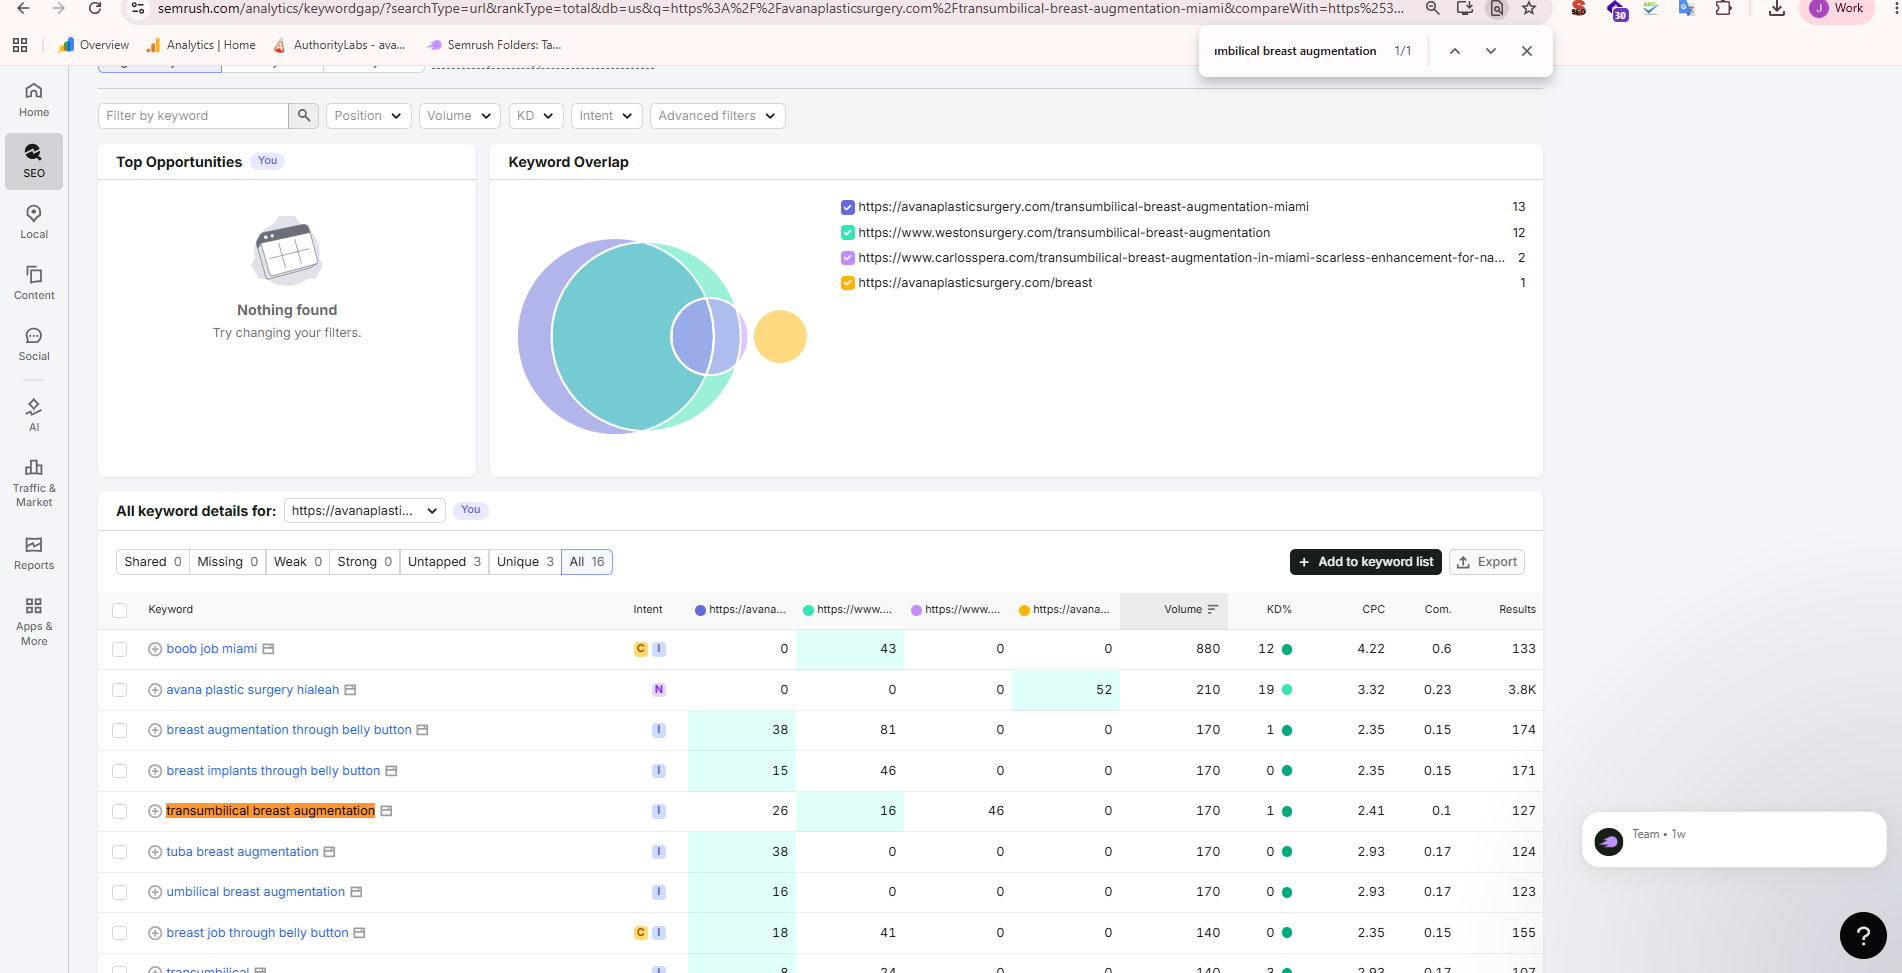Open keyword link breast implants through belly button
Image resolution: width=1902 pixels, height=973 pixels.
tap(273, 771)
